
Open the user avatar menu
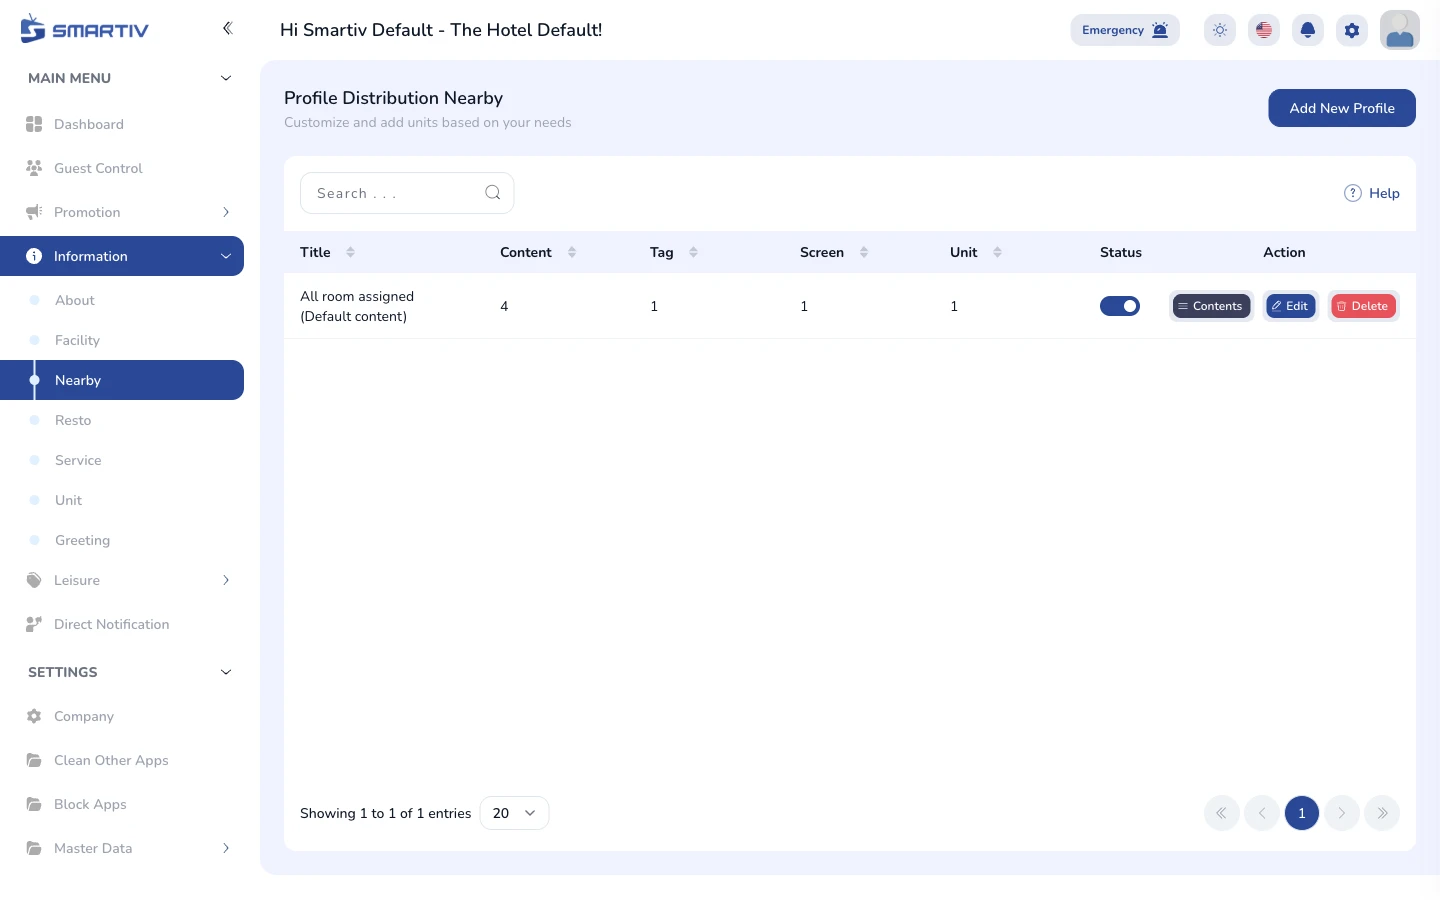pyautogui.click(x=1400, y=30)
